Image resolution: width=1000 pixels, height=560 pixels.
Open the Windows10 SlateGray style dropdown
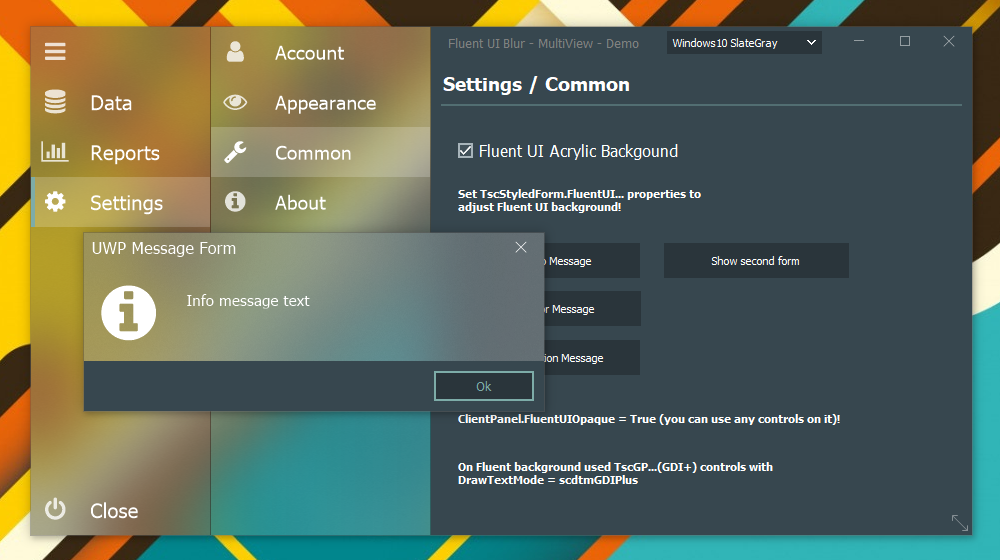pyautogui.click(x=744, y=43)
